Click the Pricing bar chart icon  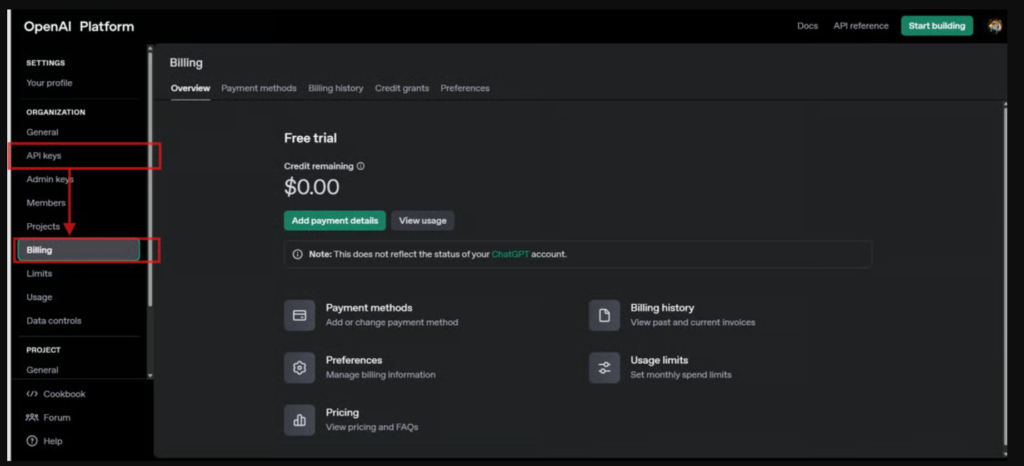[300, 420]
